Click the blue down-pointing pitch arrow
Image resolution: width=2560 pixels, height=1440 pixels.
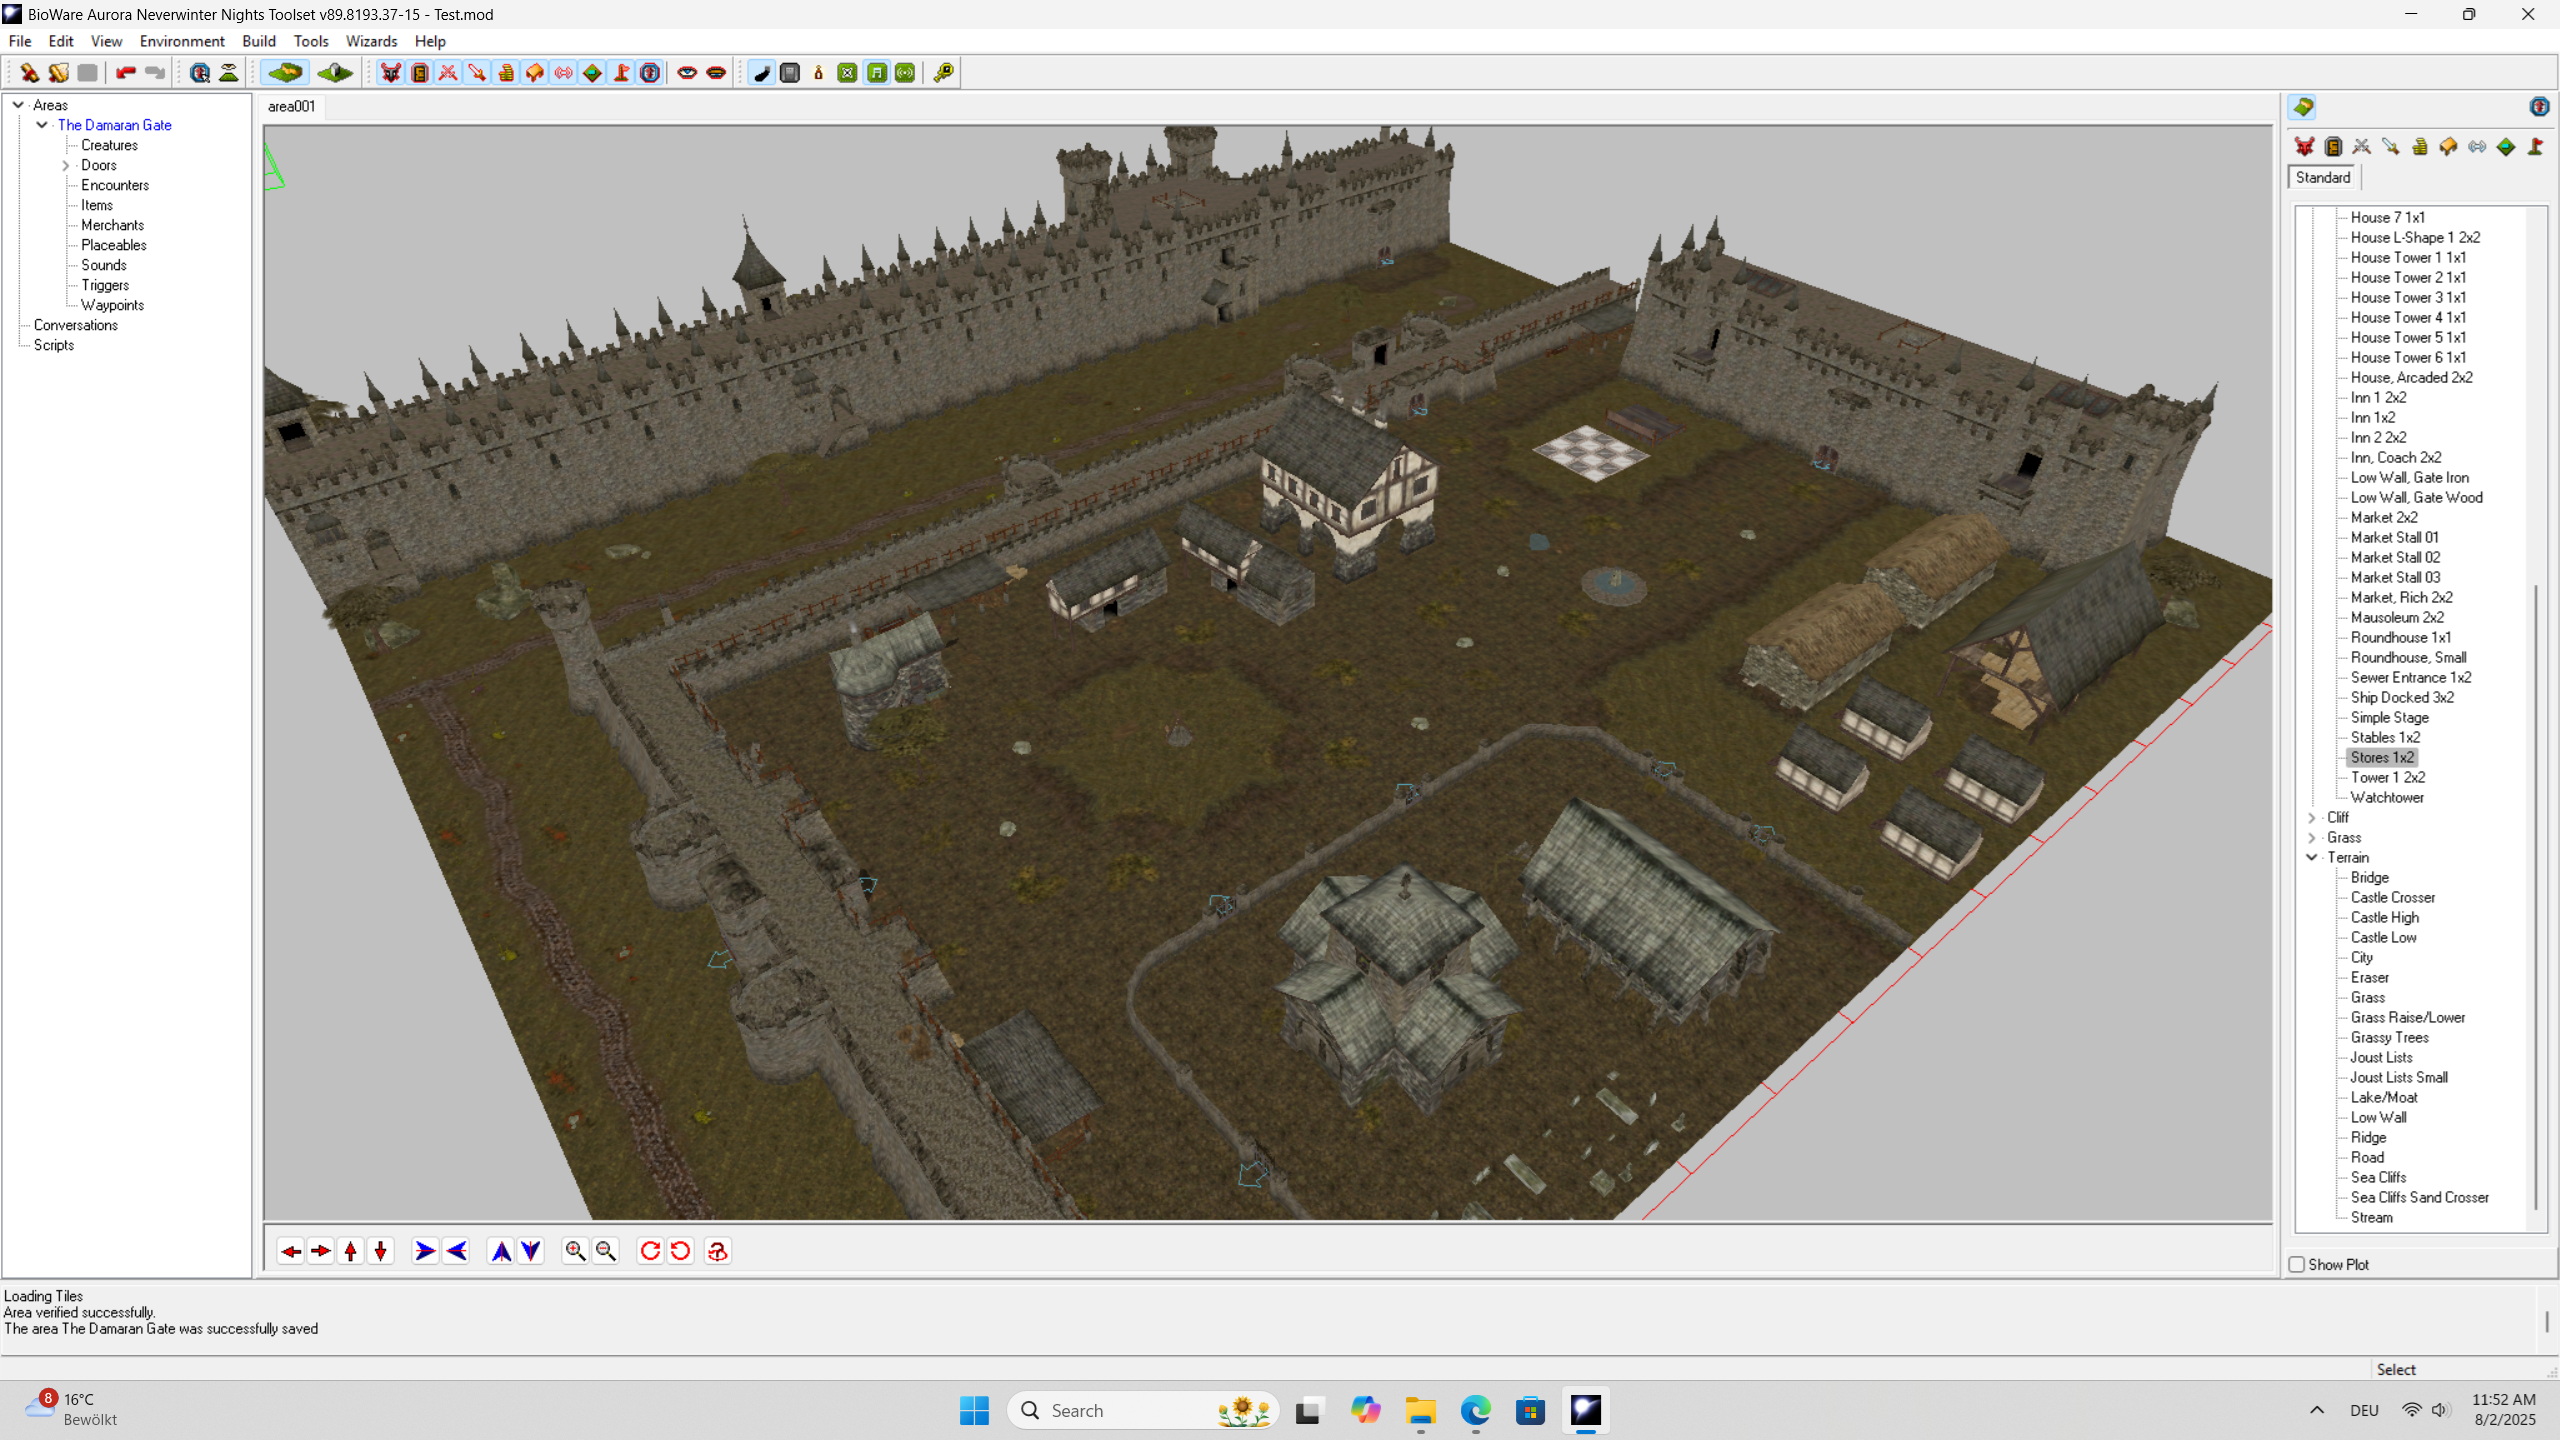point(531,1251)
